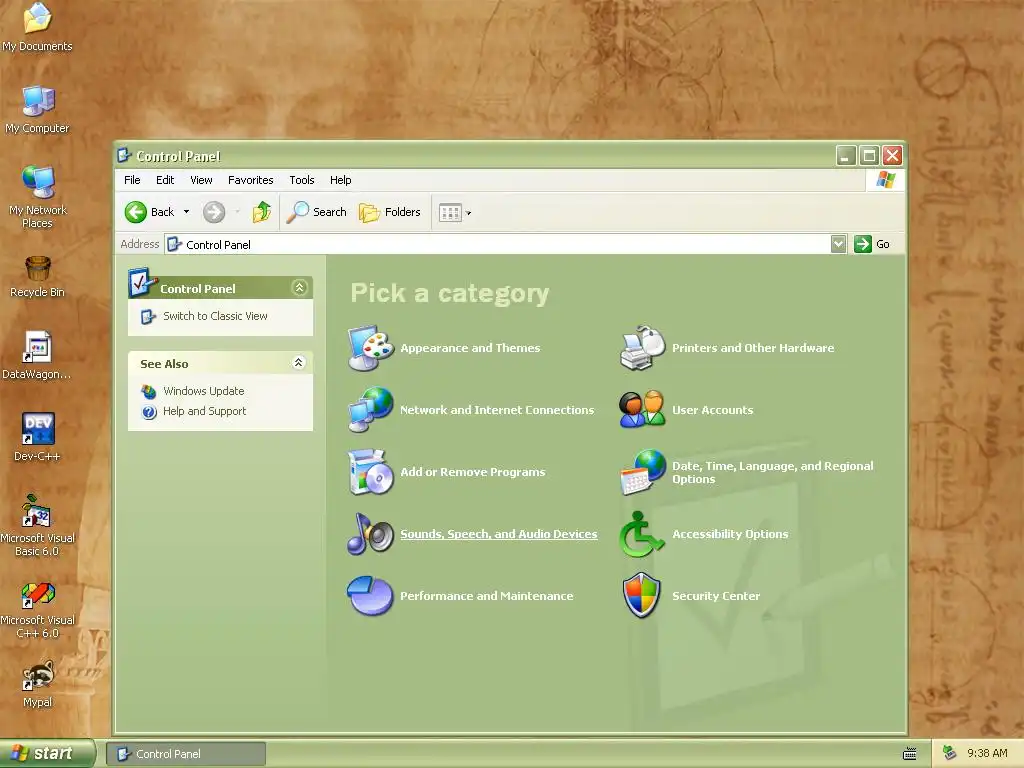This screenshot has width=1024, height=768.
Task: Click the Go button beside address bar
Action: (x=872, y=244)
